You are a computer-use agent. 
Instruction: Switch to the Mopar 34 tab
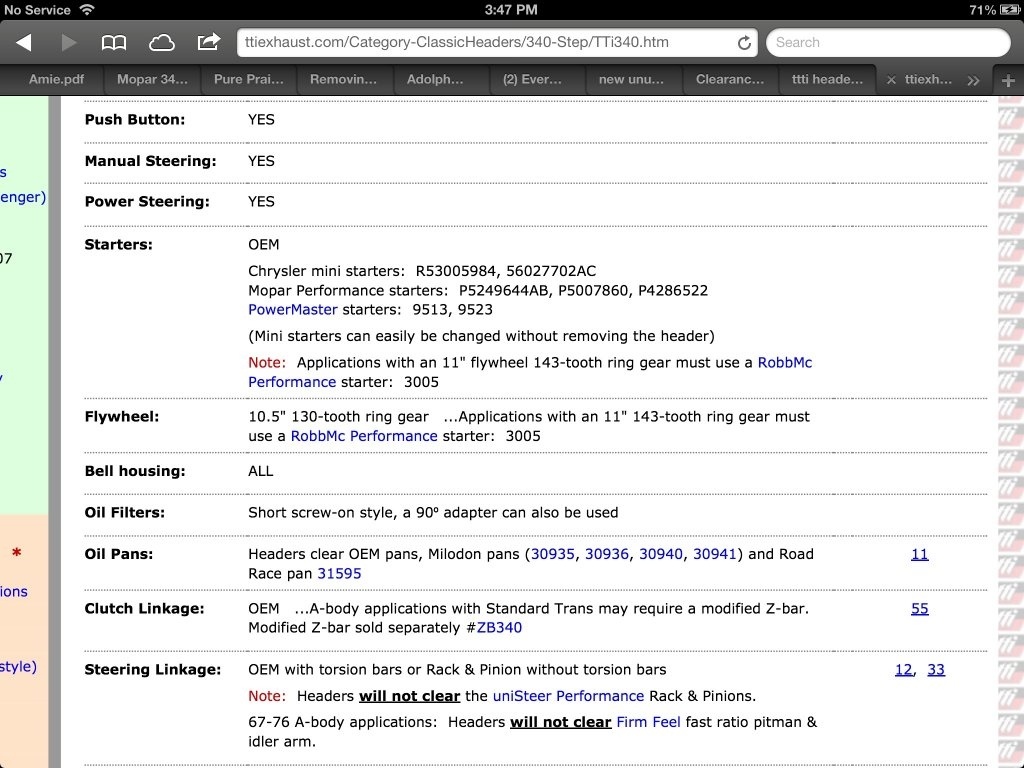coord(152,80)
